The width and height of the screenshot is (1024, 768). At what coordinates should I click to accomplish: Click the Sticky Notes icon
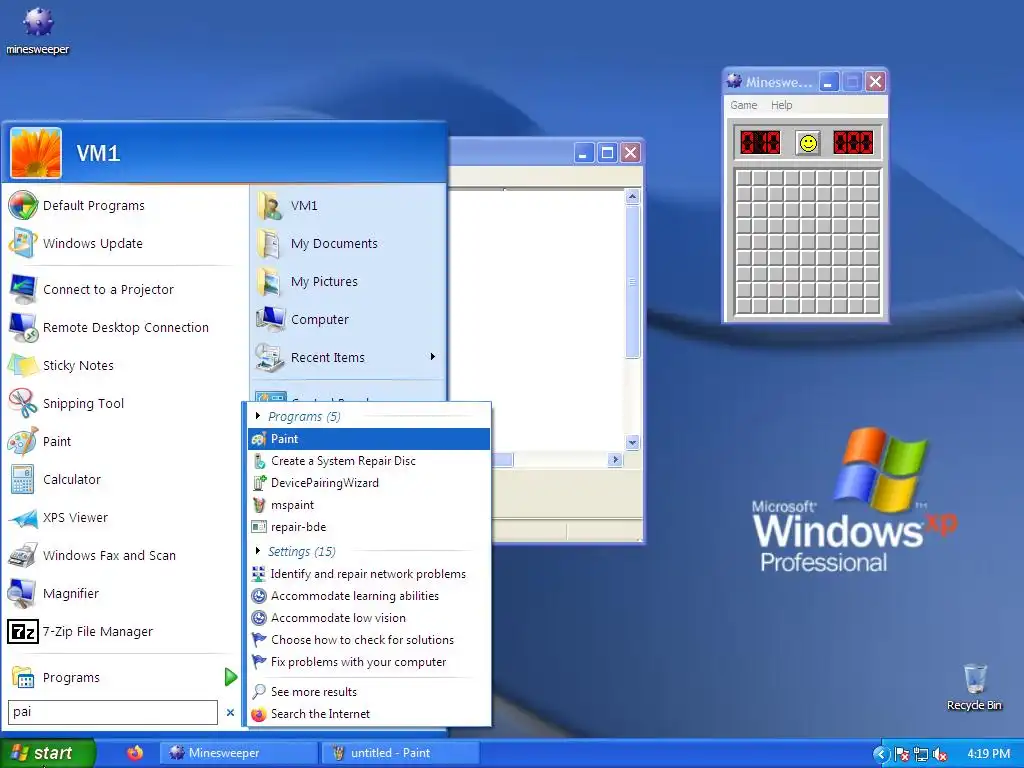point(23,365)
